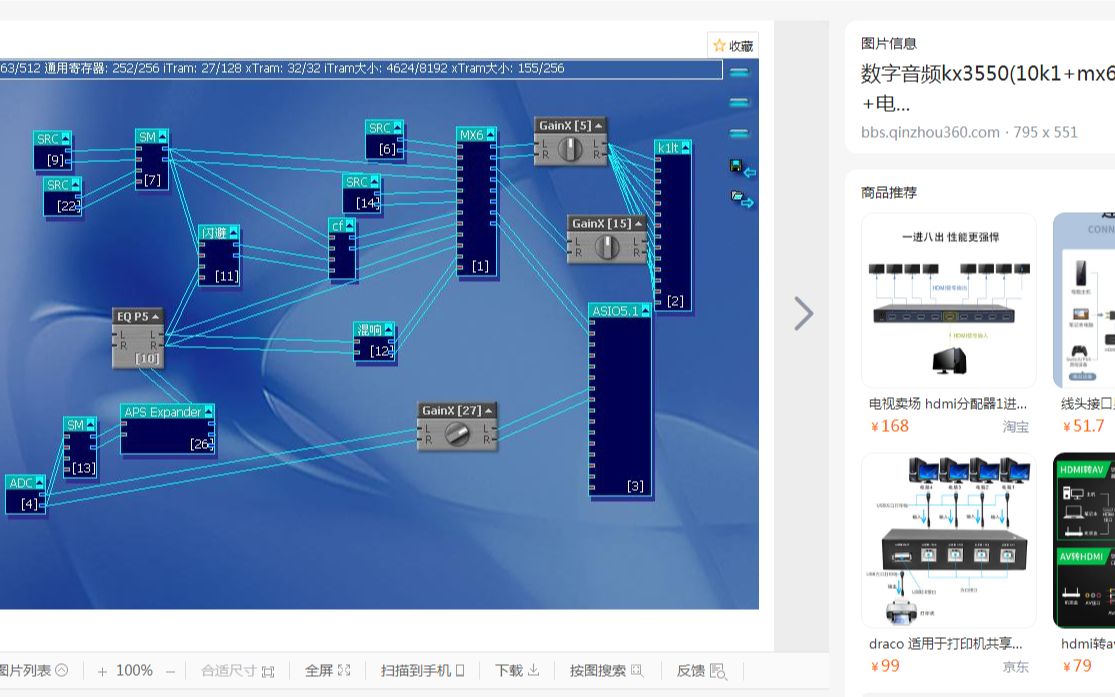The width and height of the screenshot is (1115, 697).
Task: Click the SRC [9] sample rate converter
Action: [x=52, y=148]
